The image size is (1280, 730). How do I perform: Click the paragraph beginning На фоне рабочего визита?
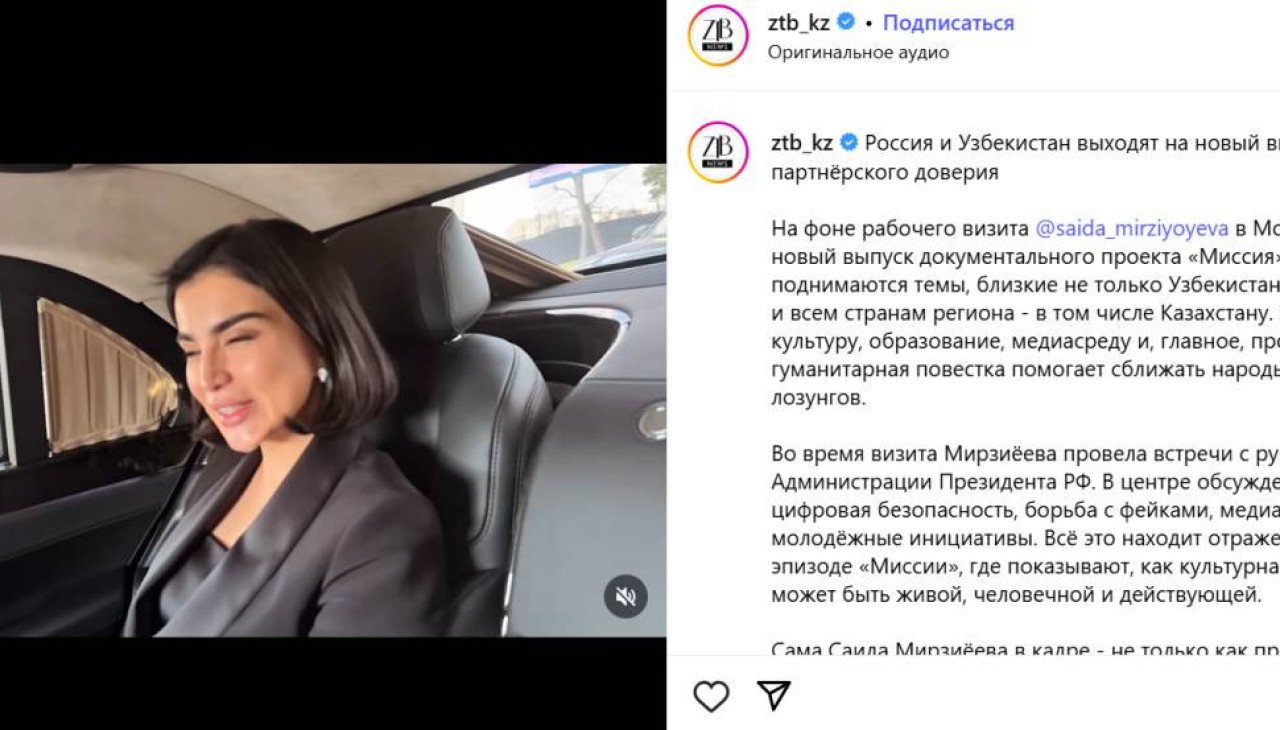pyautogui.click(x=1025, y=313)
